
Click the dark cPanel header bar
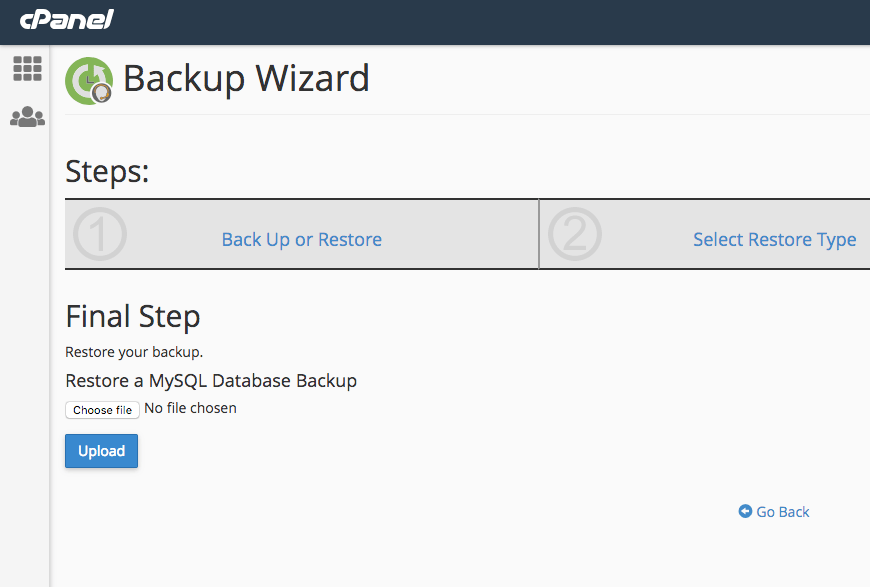pos(488,22)
